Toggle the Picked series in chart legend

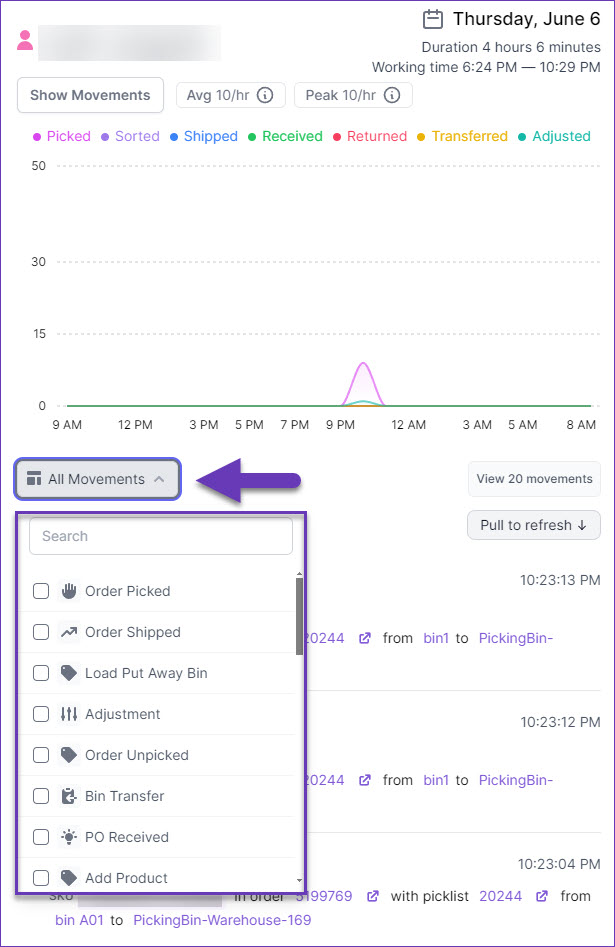[x=62, y=136]
